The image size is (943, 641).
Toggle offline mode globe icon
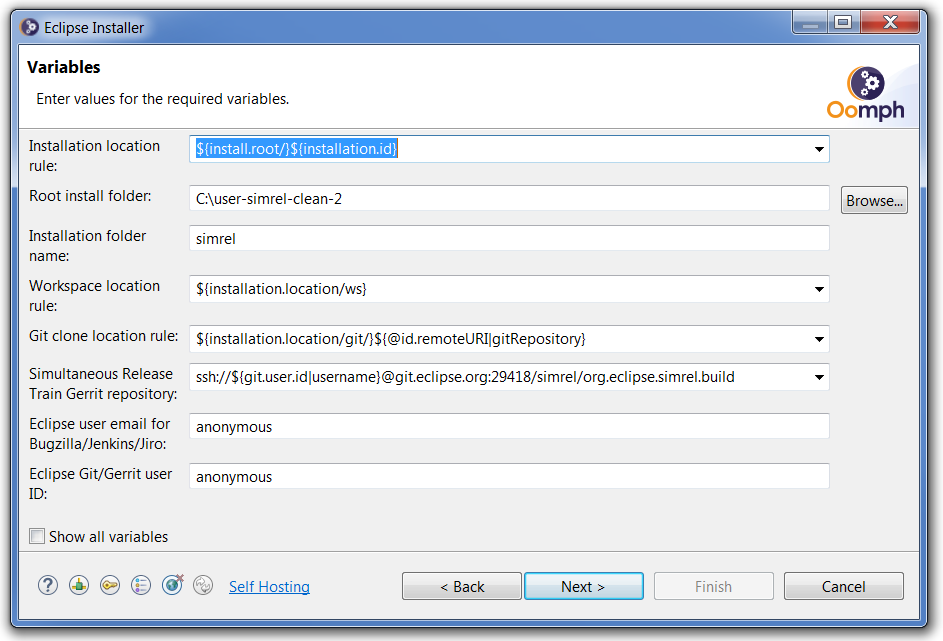tap(173, 584)
